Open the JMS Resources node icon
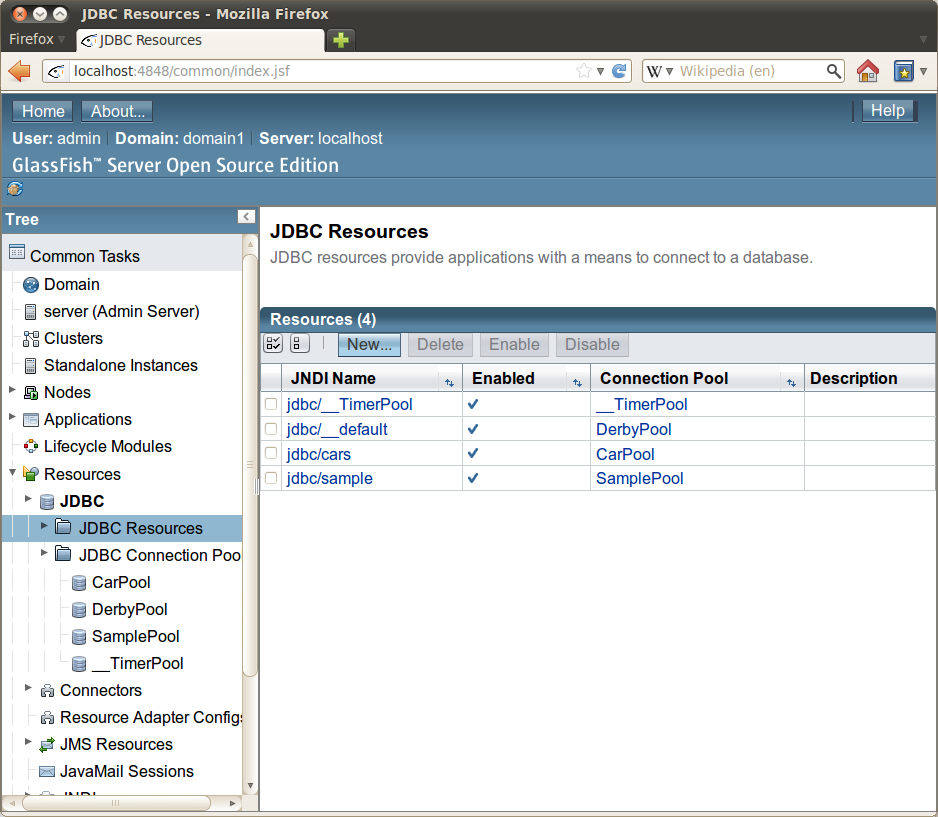938x817 pixels. [x=47, y=744]
